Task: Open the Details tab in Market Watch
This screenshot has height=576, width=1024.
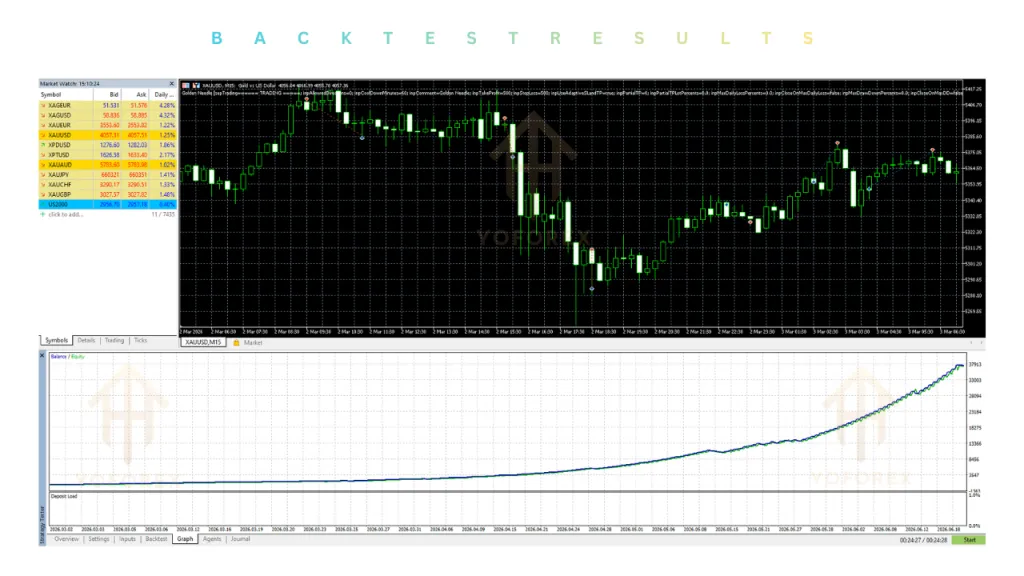Action: click(x=86, y=340)
